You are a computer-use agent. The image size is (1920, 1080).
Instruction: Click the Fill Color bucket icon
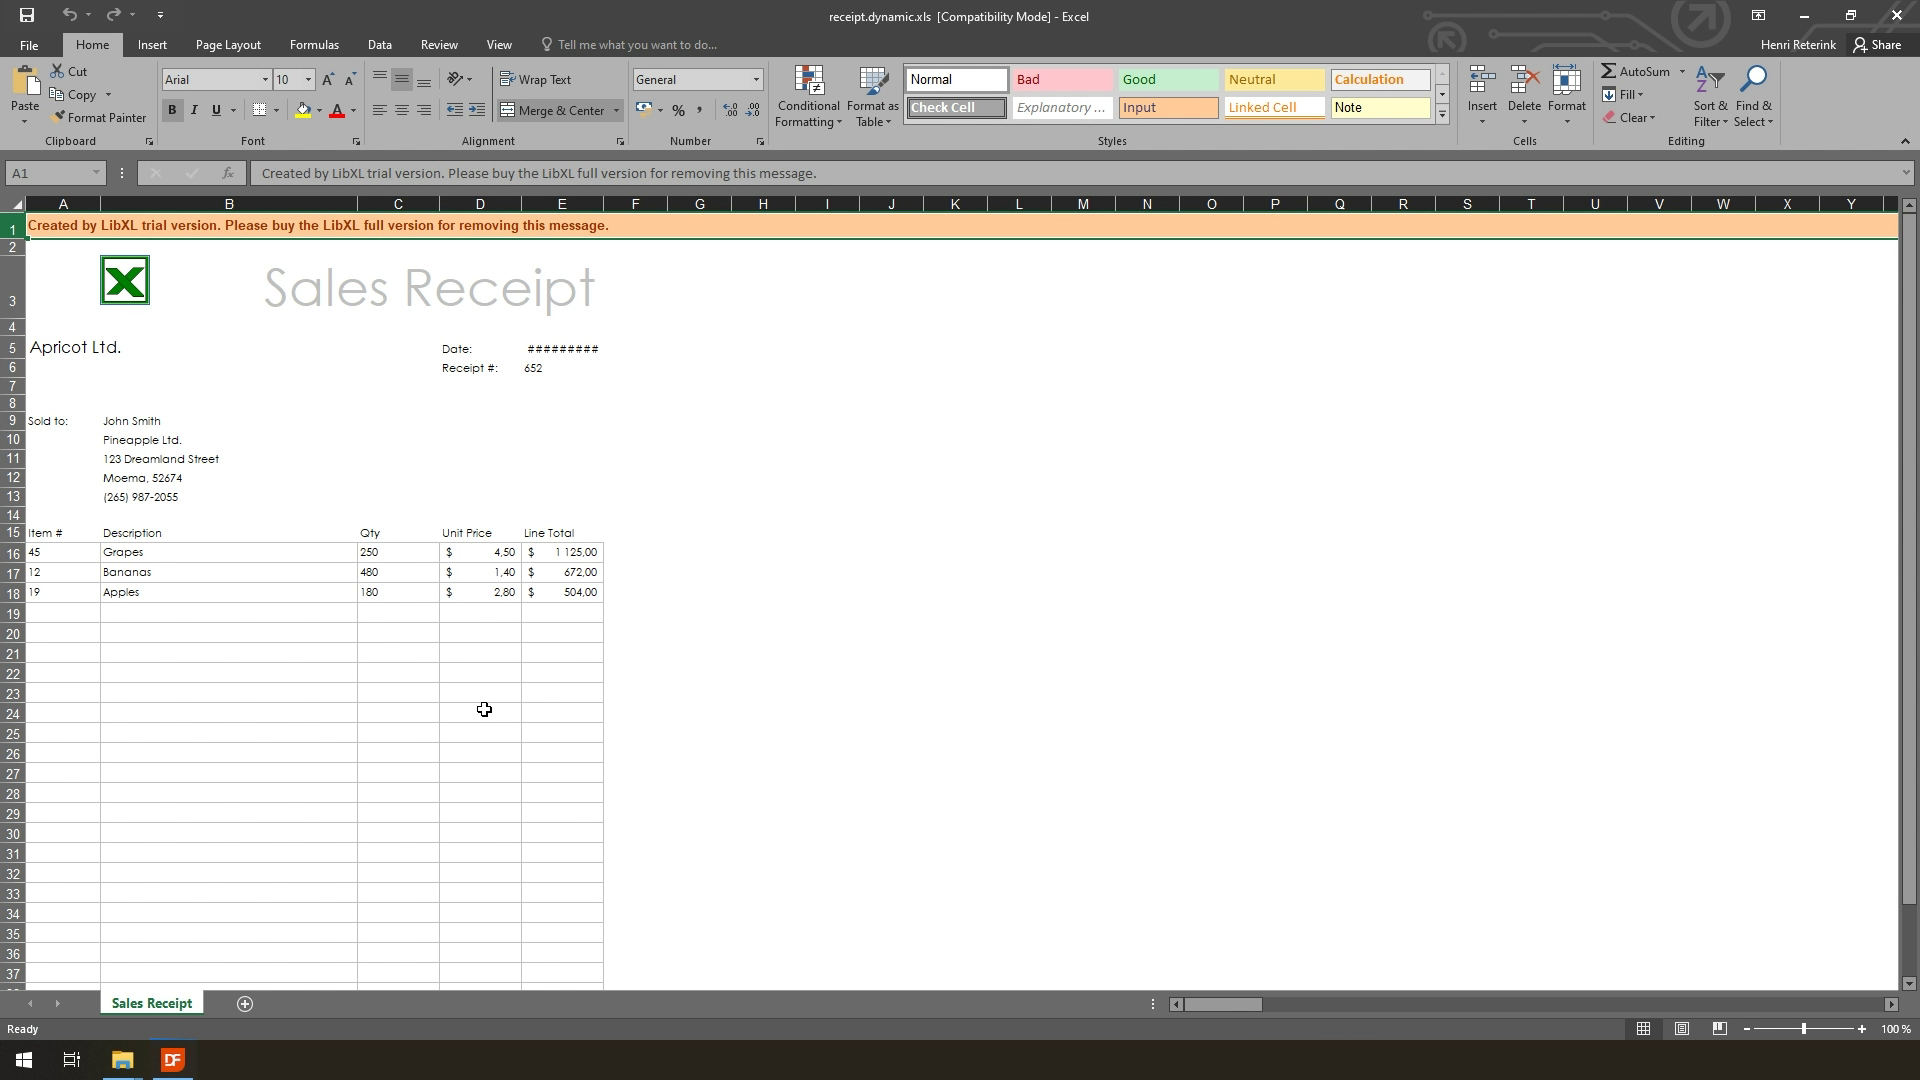(x=303, y=111)
